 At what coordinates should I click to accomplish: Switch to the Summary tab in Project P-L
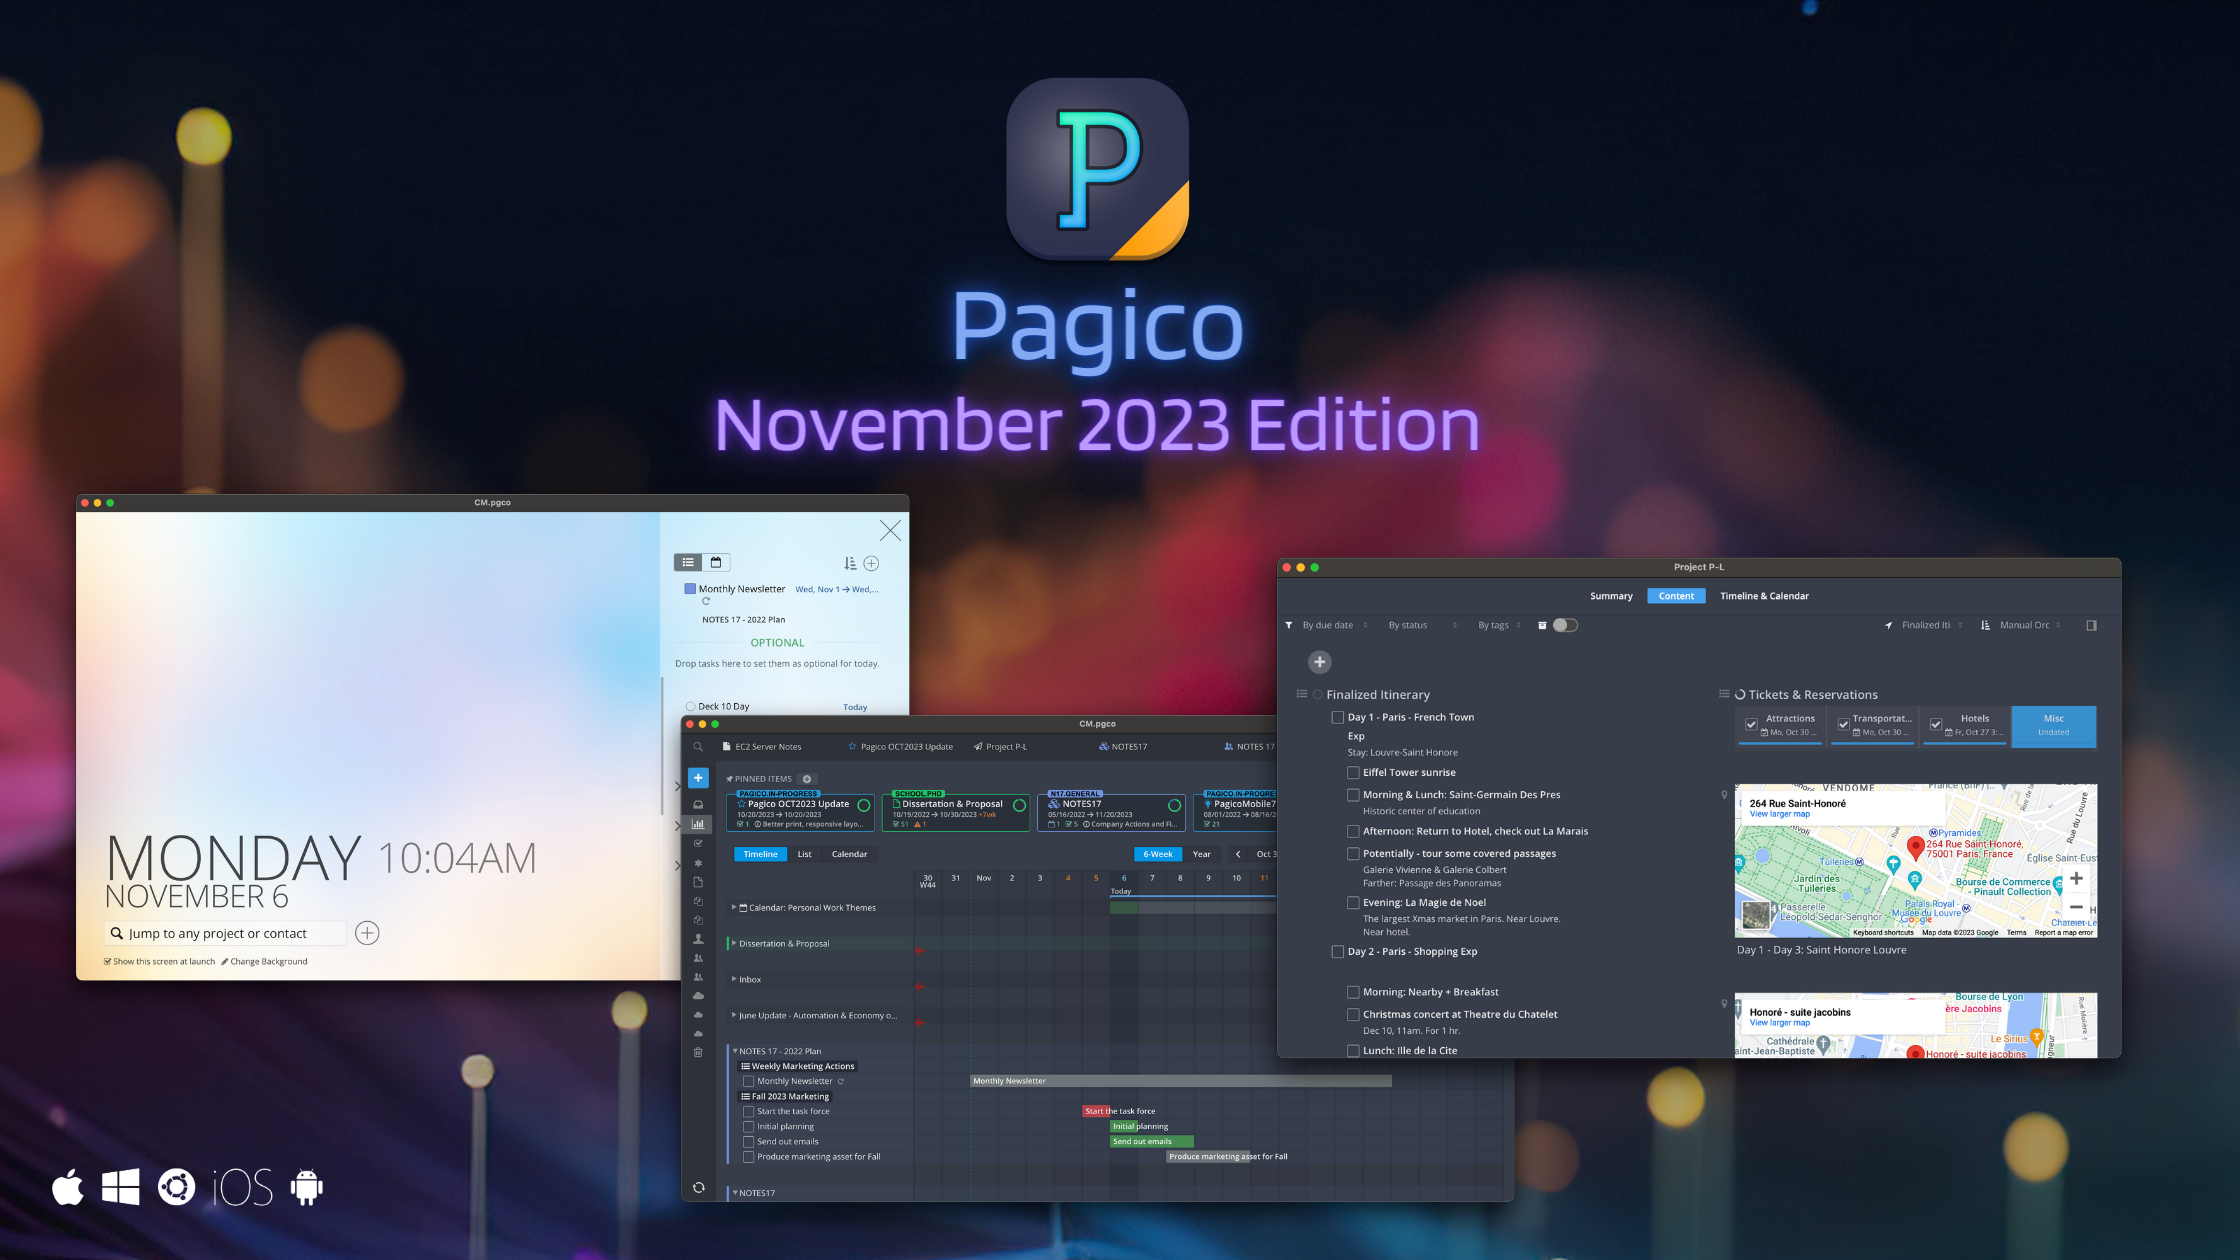(x=1611, y=596)
